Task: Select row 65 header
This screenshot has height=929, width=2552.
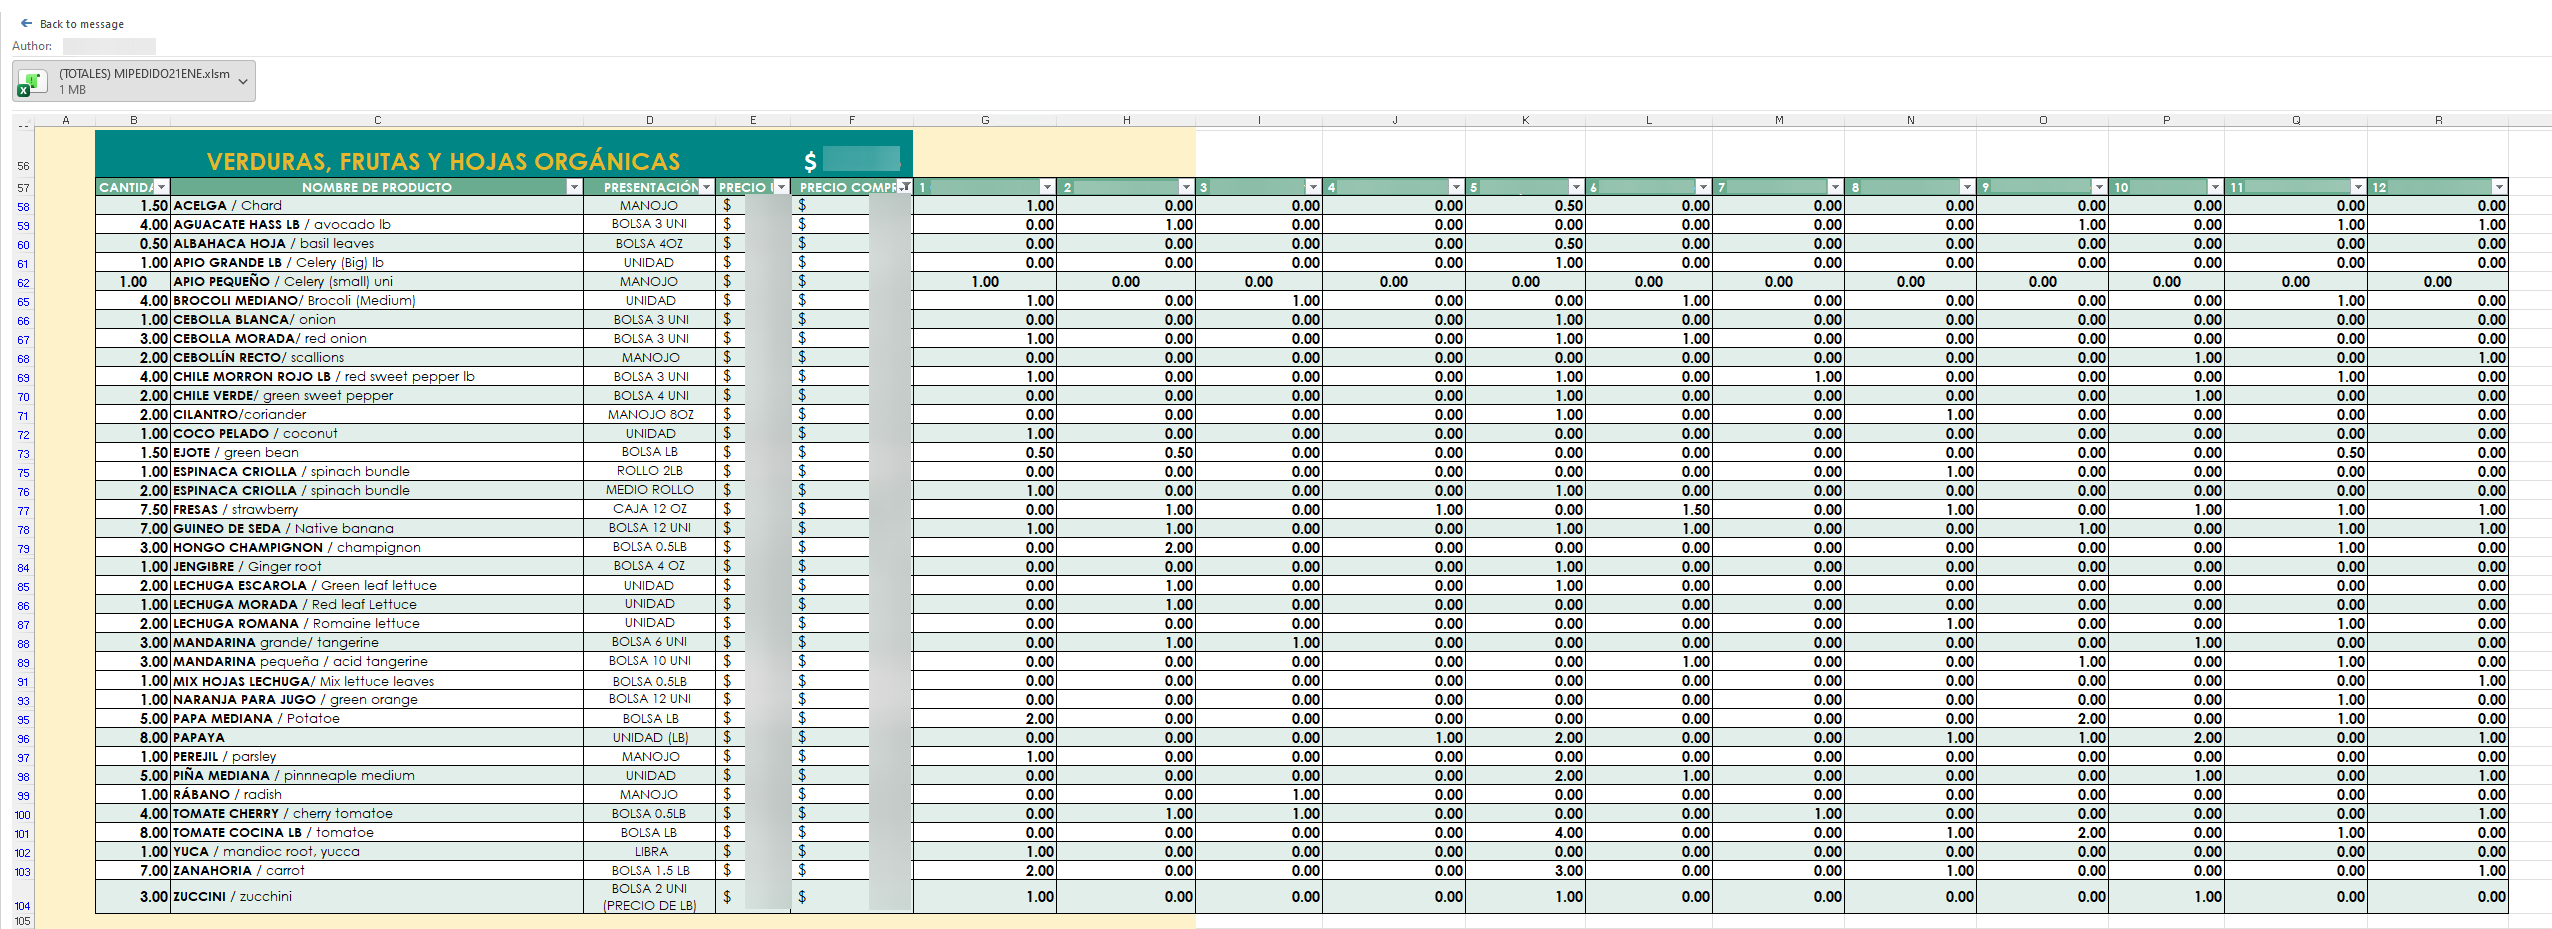Action: (x=23, y=302)
